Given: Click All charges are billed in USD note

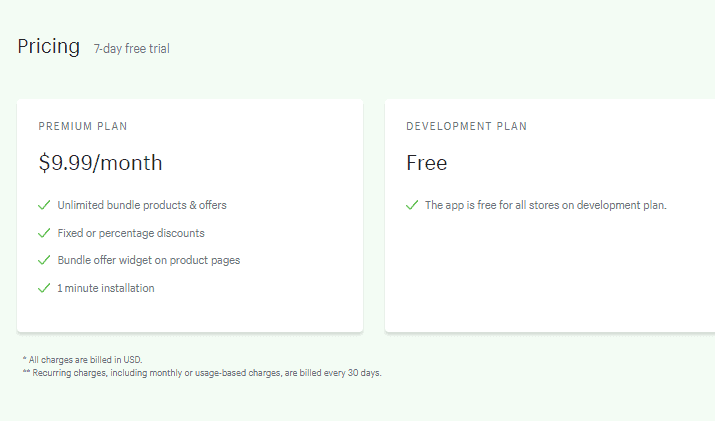Looking at the screenshot, I should click(83, 360).
